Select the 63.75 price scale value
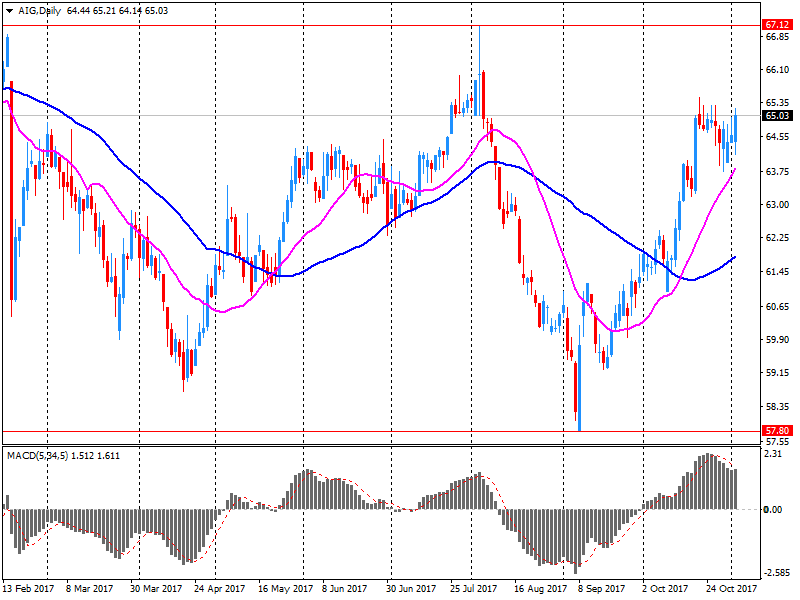This screenshot has height=600, width=800. point(778,171)
